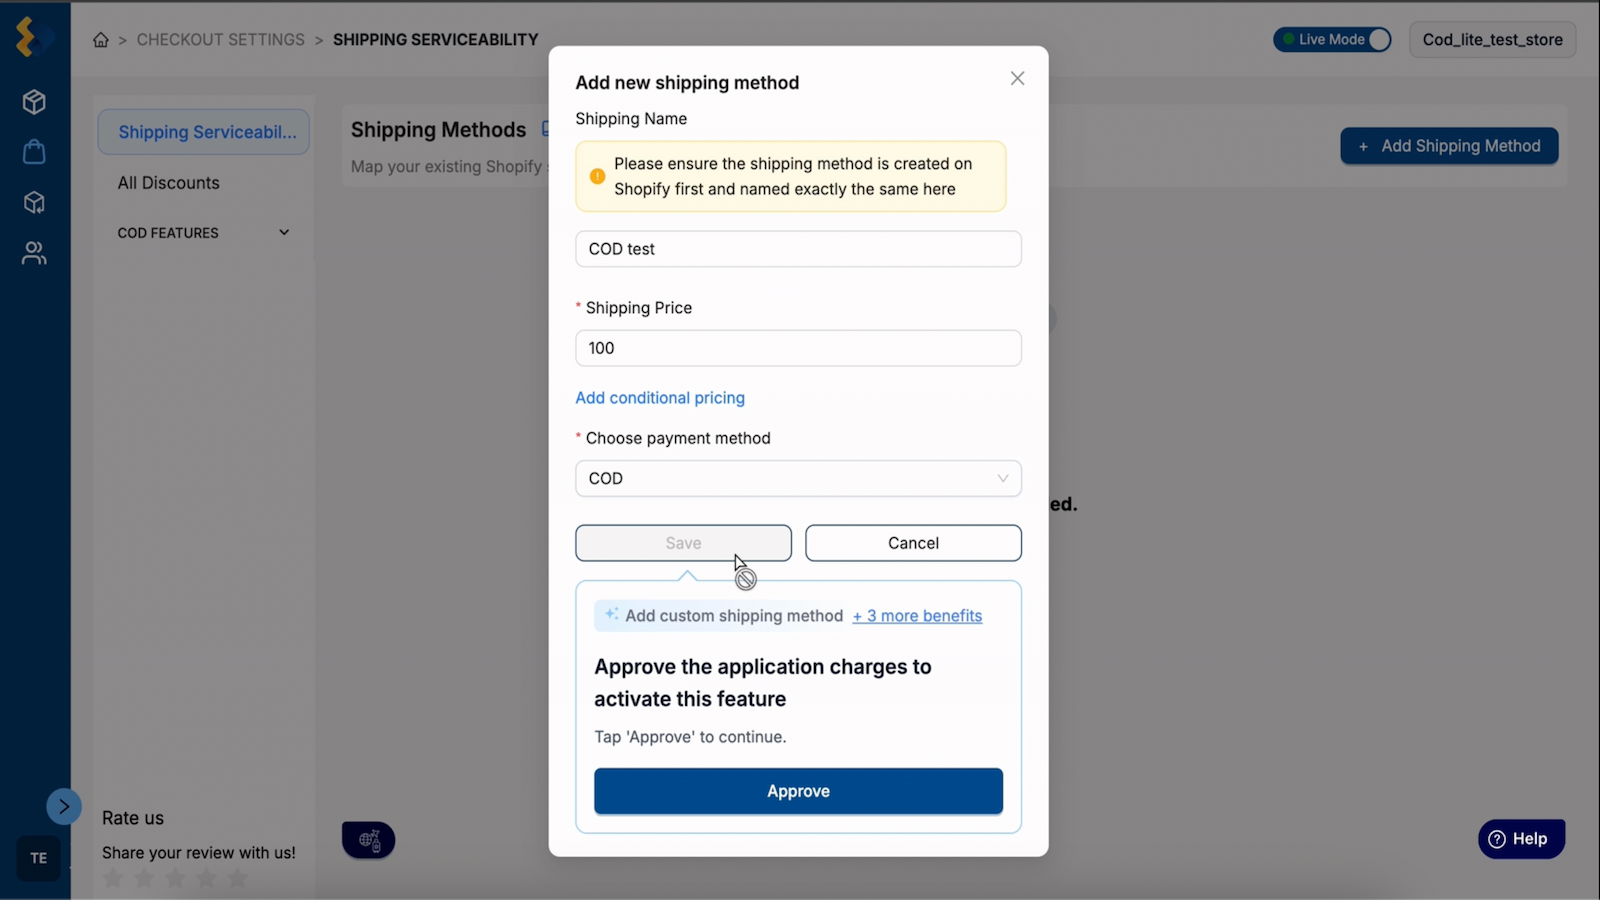Screen dimensions: 1600x900
Task: Click the app logo in the sidebar
Action: 34,37
